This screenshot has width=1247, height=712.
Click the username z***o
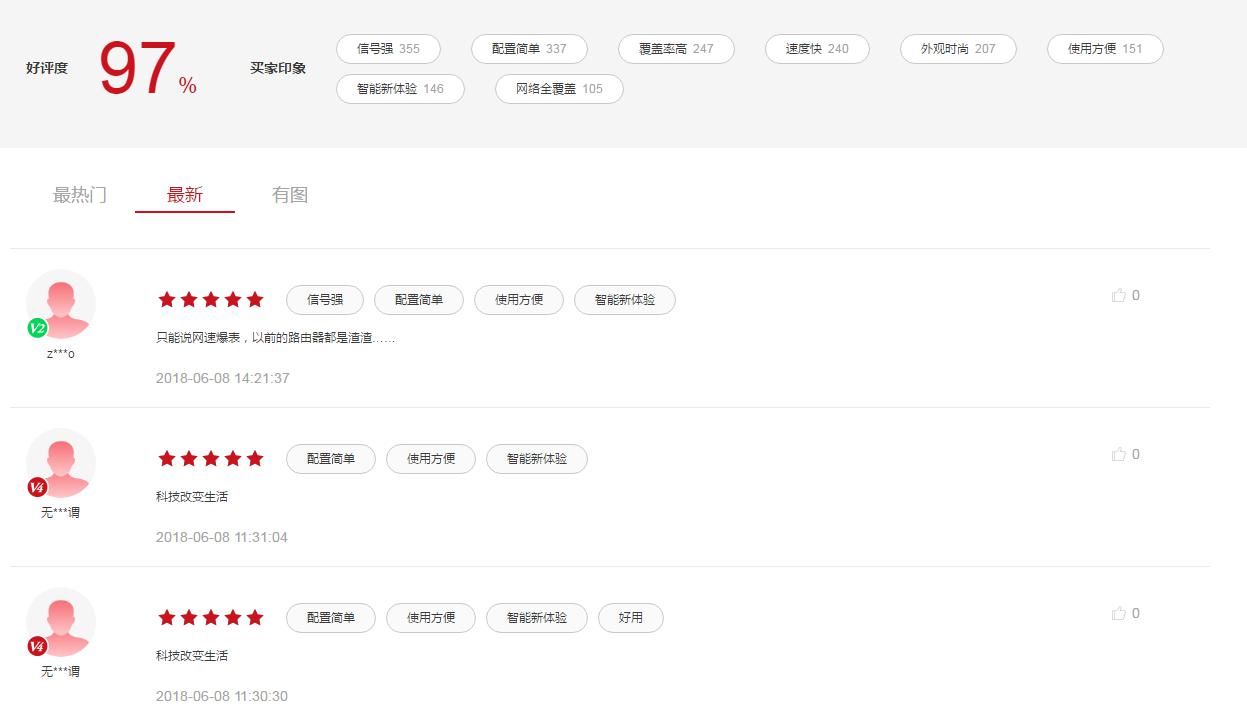click(x=61, y=354)
